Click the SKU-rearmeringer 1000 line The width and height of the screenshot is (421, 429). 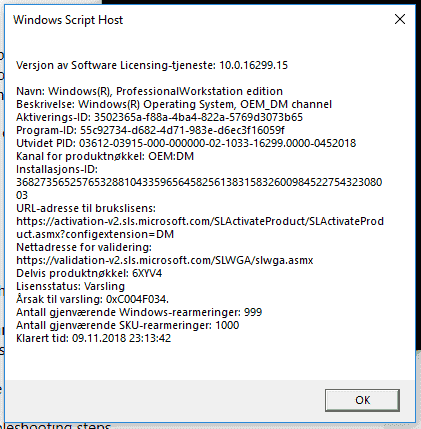[x=128, y=325]
